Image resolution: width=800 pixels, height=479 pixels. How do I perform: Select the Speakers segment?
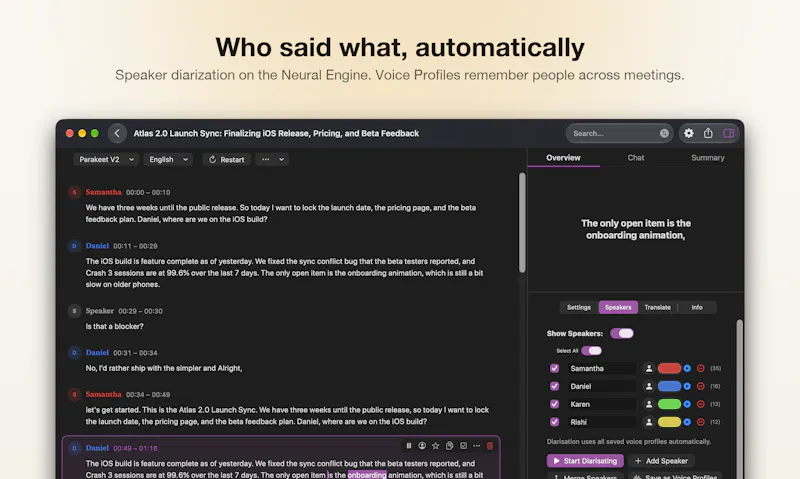[x=618, y=307]
